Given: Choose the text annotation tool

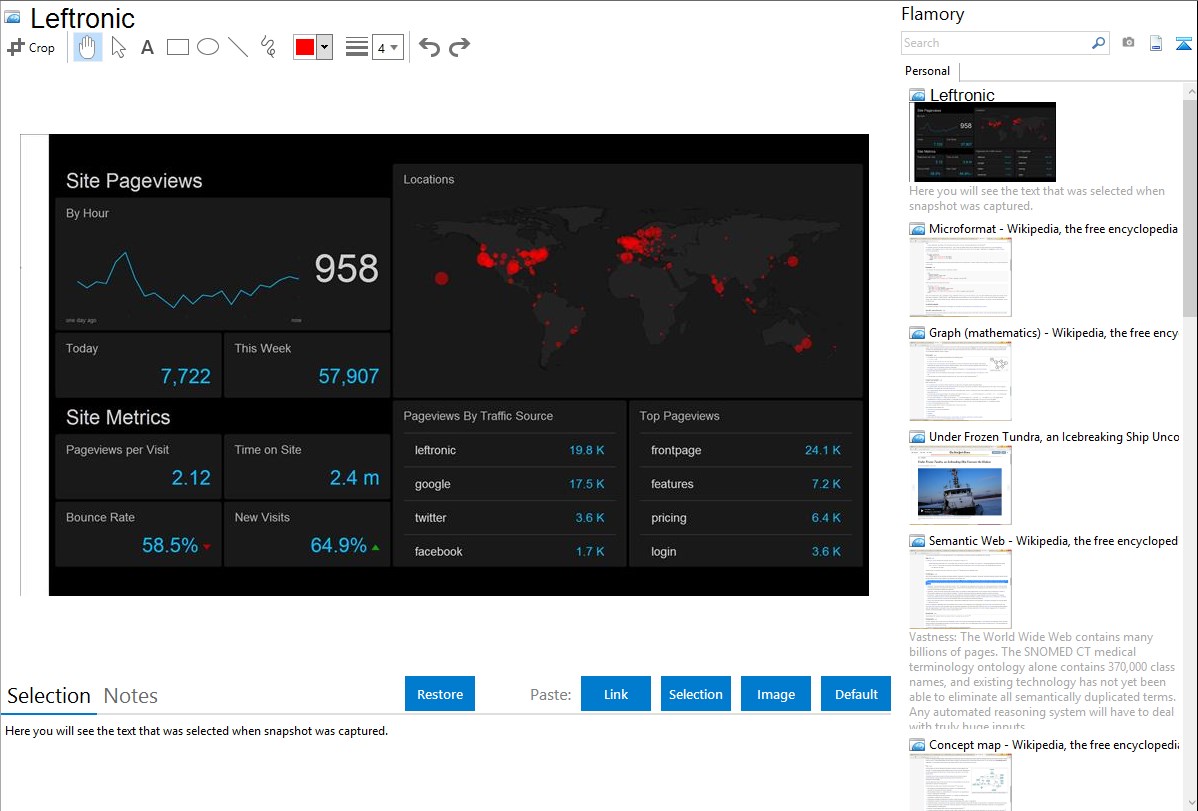Looking at the screenshot, I should click(x=147, y=47).
